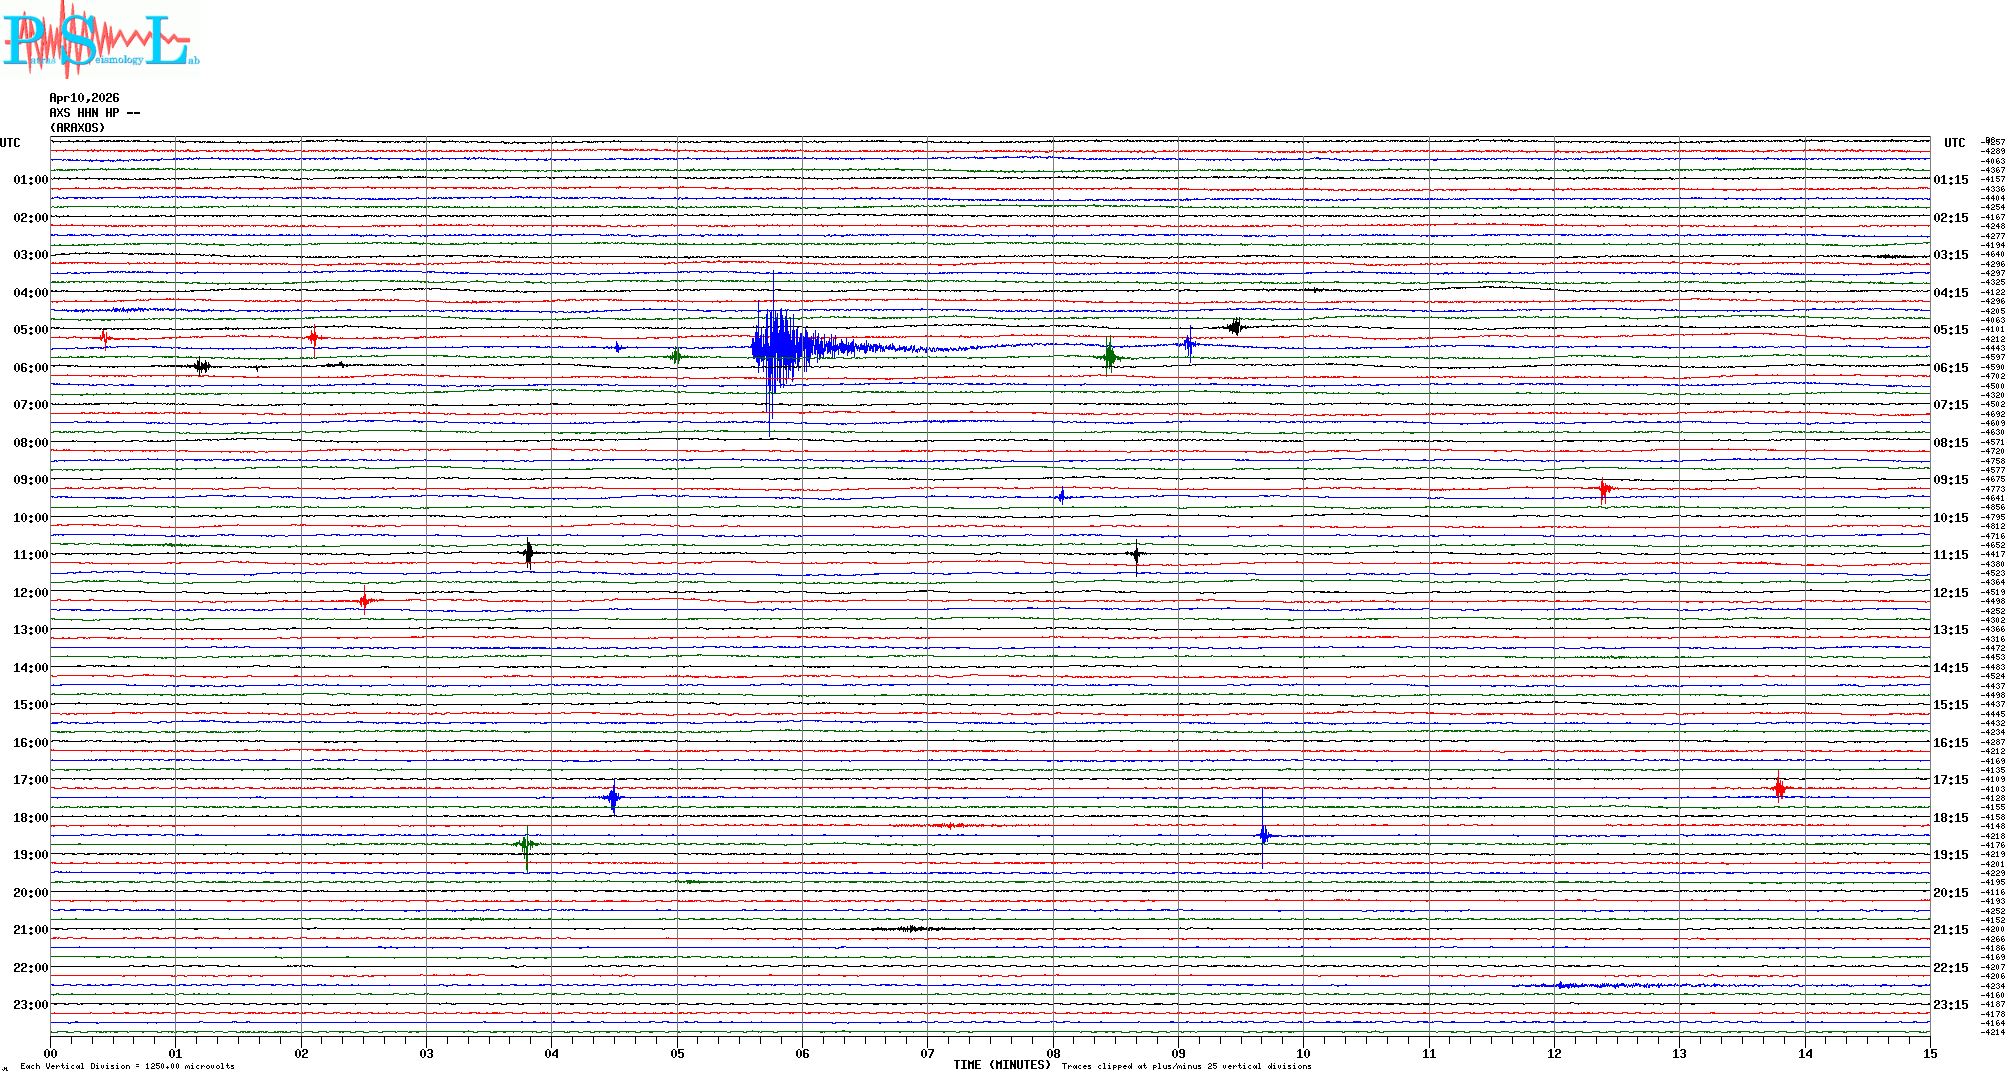This screenshot has height=1080, width=2010.
Task: Click the UTC label at top right
Action: pos(1954,143)
